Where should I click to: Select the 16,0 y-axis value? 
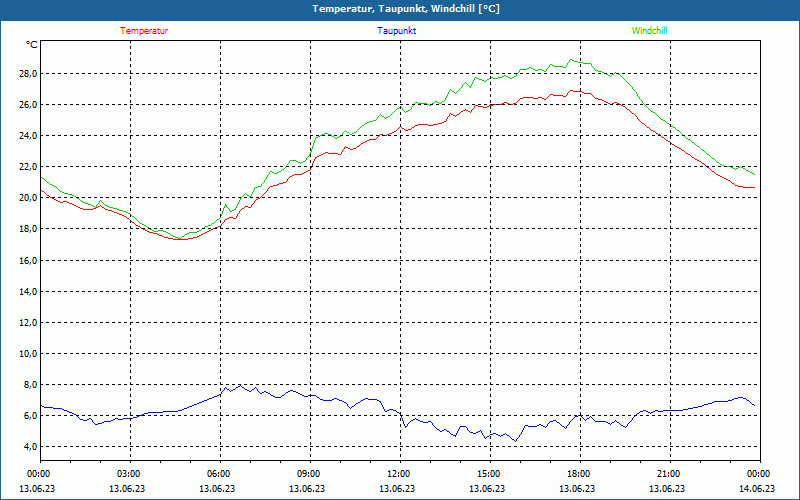pyautogui.click(x=28, y=260)
